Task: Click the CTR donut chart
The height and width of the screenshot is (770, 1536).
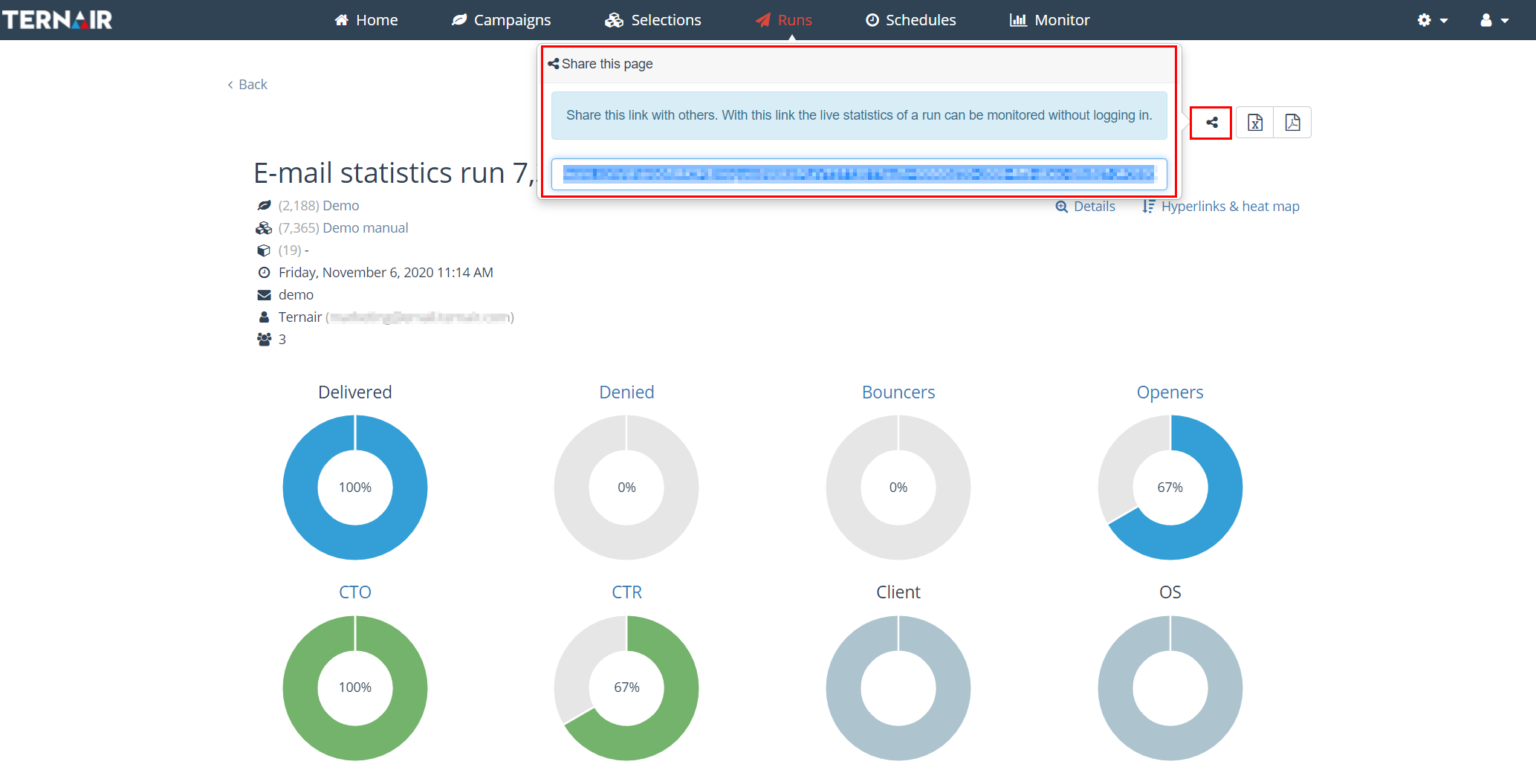Action: 627,687
